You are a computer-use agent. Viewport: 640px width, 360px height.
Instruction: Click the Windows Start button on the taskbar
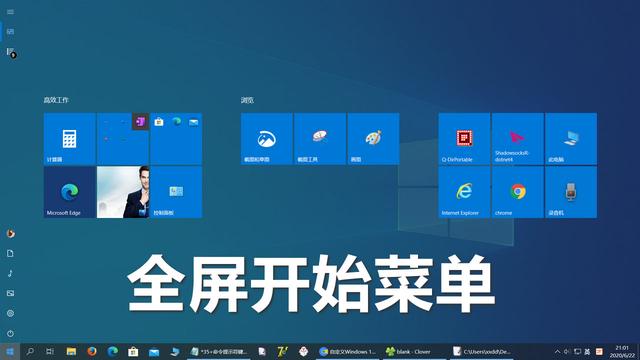10,351
